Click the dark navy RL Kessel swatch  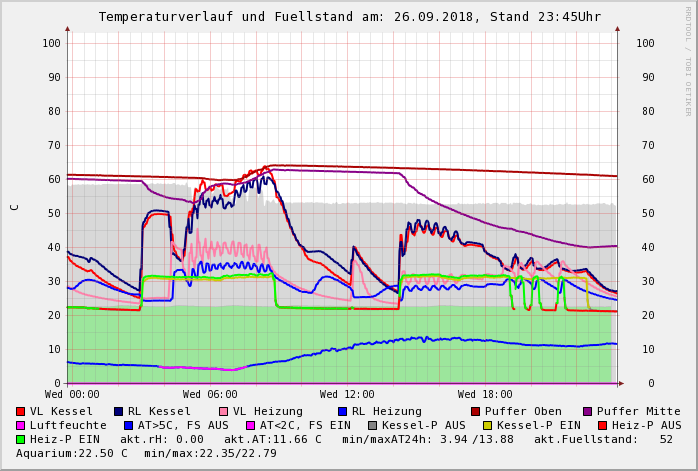click(x=119, y=411)
